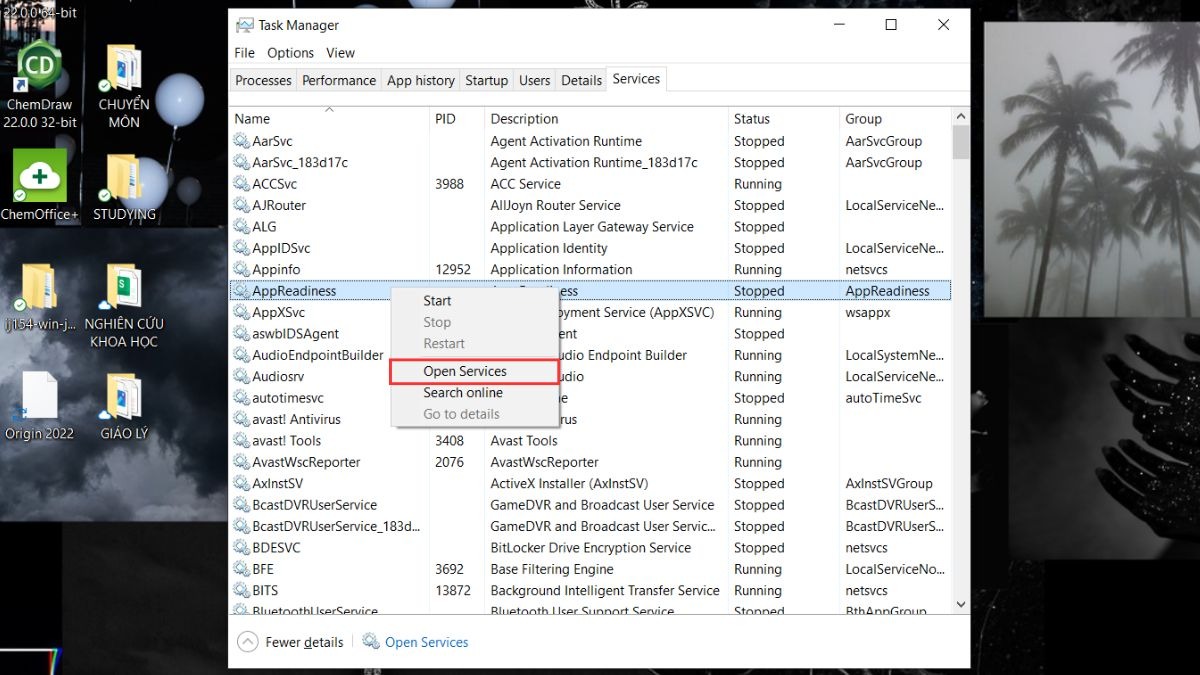Click the AllJoyn Router Service description
1200x675 pixels.
click(x=556, y=205)
